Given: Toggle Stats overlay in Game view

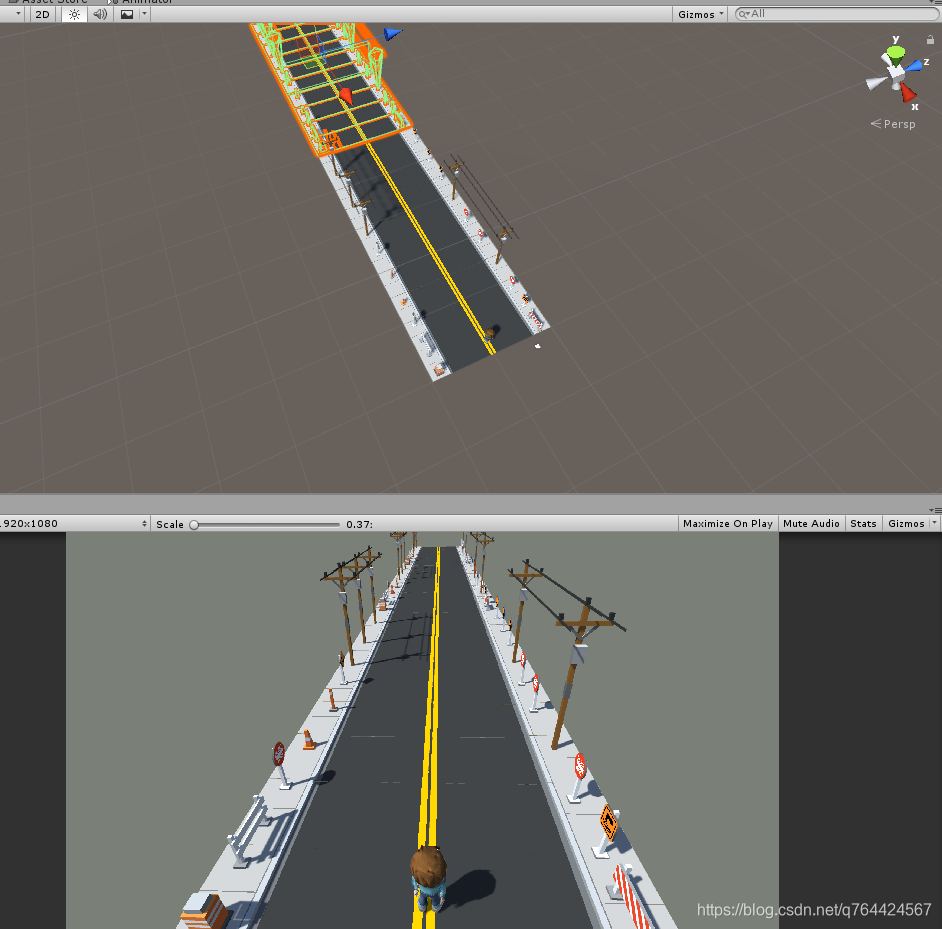Looking at the screenshot, I should pos(863,523).
